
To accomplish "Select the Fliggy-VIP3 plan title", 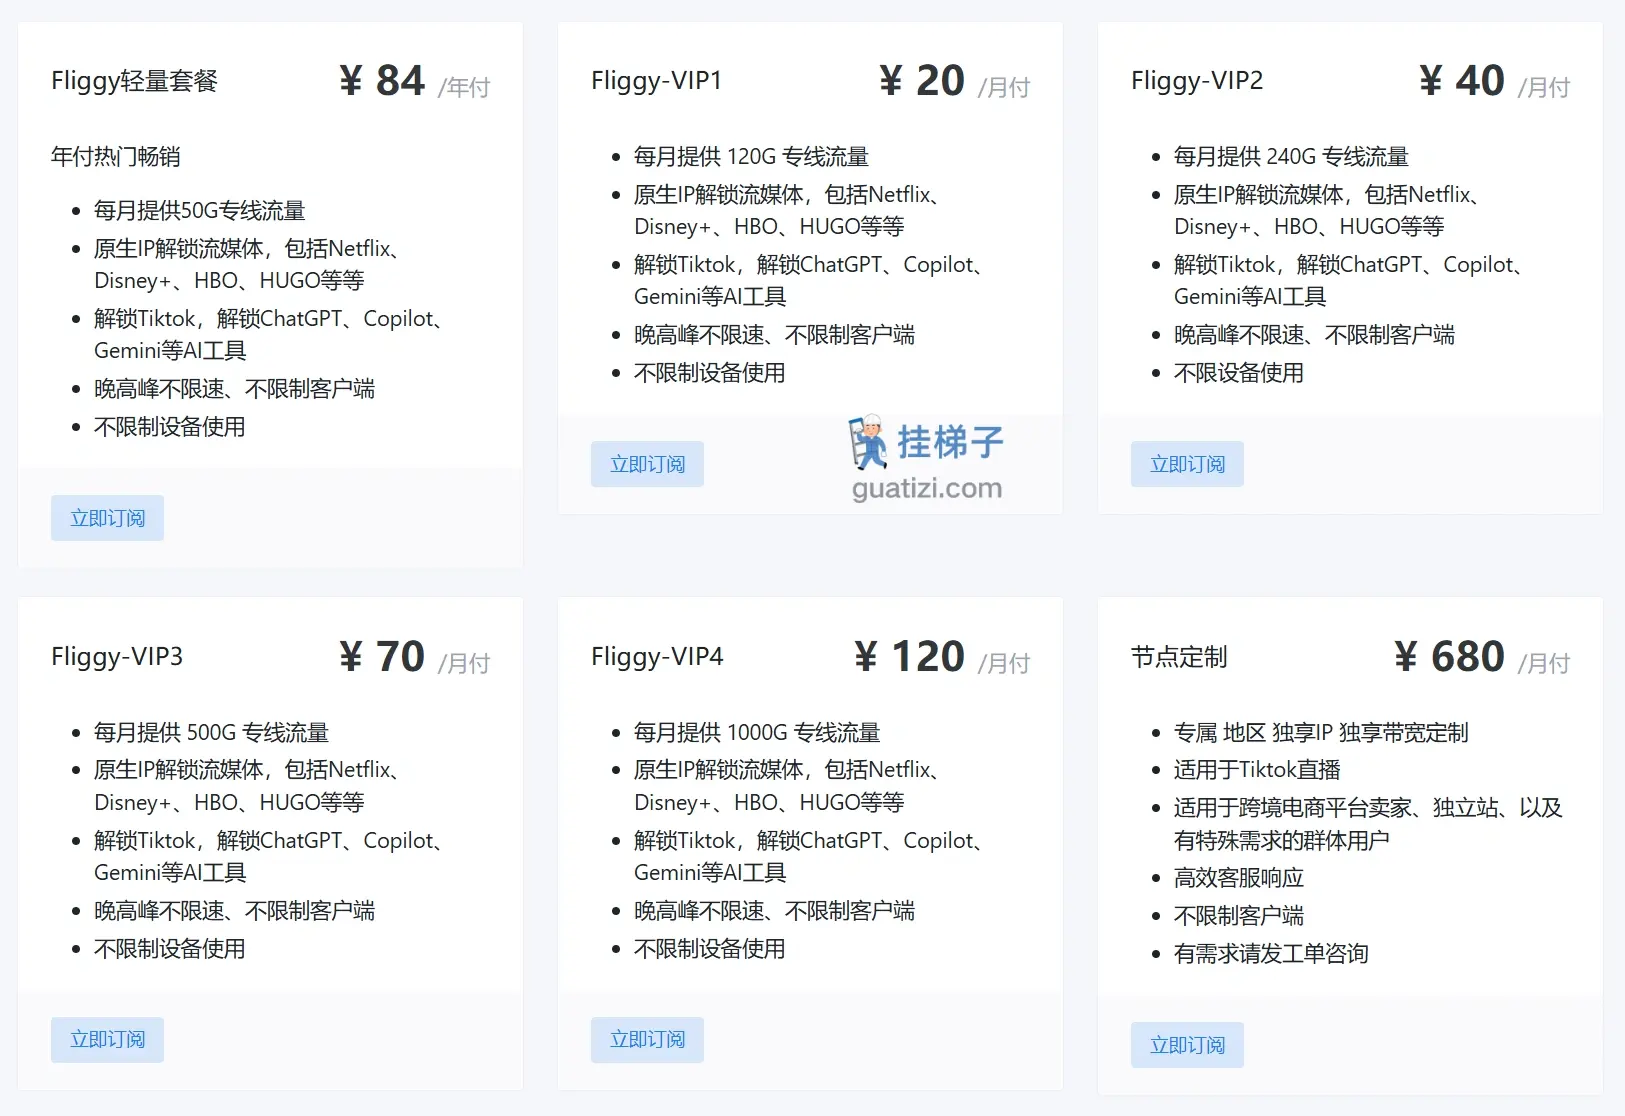I will click(x=117, y=657).
